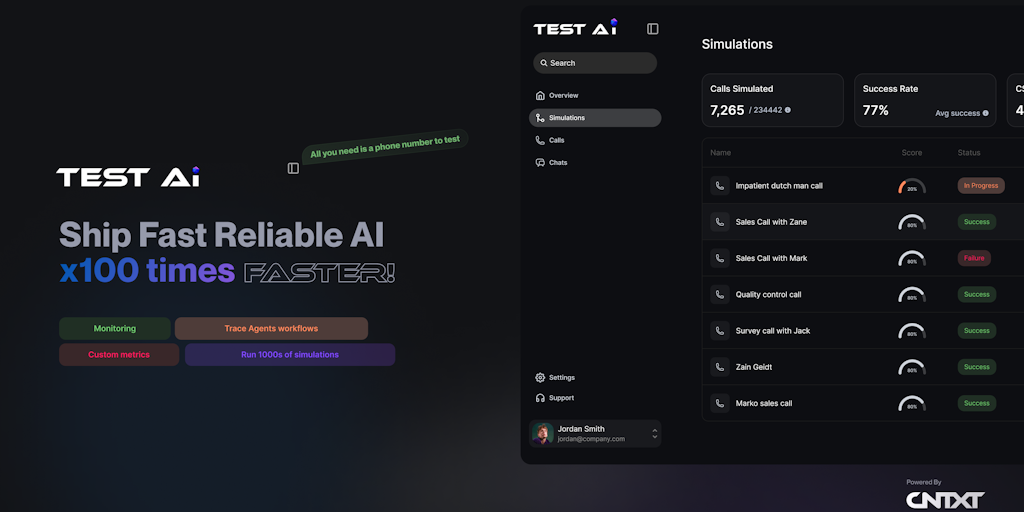
Task: Click the magnifier icon in Search box
Action: point(544,63)
